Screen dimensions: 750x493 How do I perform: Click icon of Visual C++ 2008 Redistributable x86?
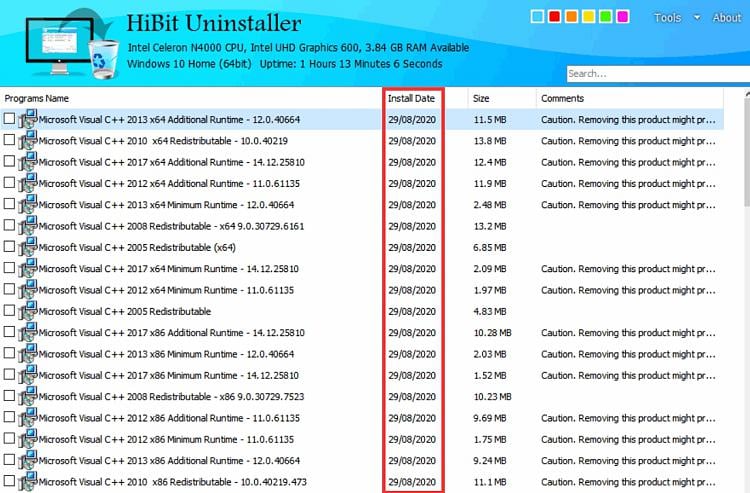pyautogui.click(x=28, y=396)
